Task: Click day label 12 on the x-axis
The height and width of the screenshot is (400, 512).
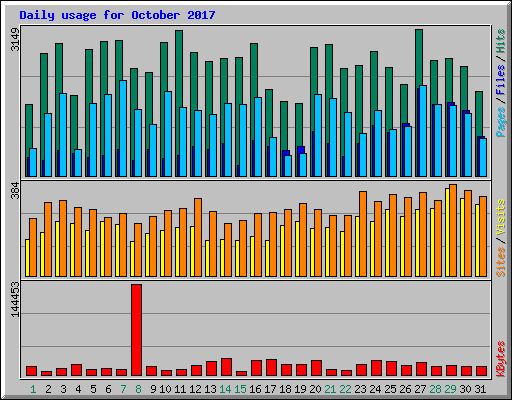Action: click(195, 389)
